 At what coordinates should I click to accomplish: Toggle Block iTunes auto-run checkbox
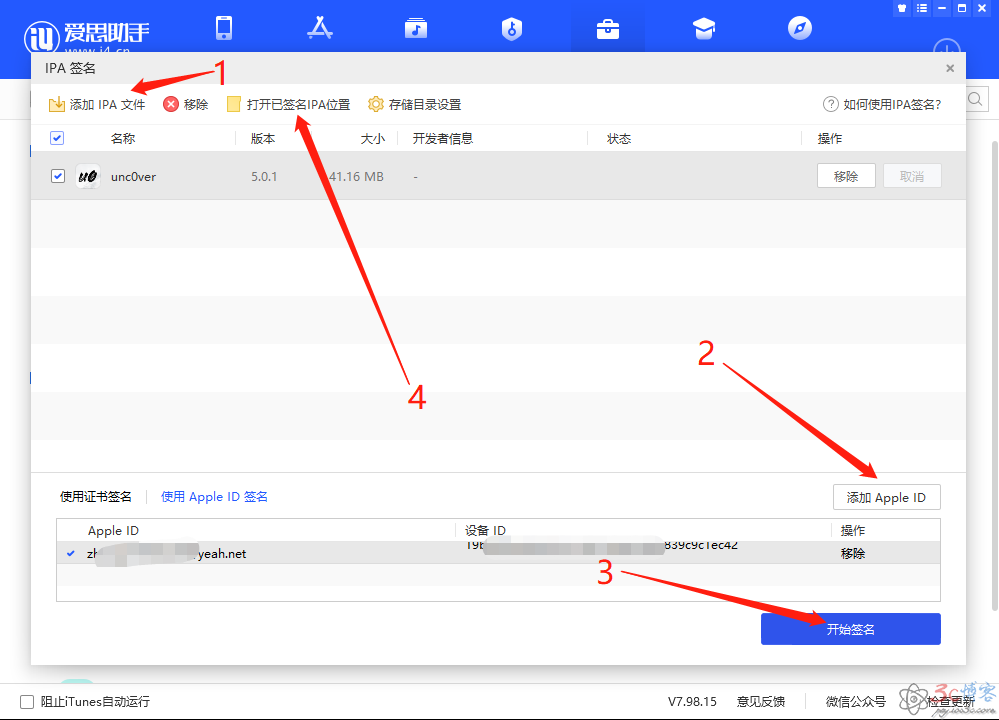[x=27, y=702]
